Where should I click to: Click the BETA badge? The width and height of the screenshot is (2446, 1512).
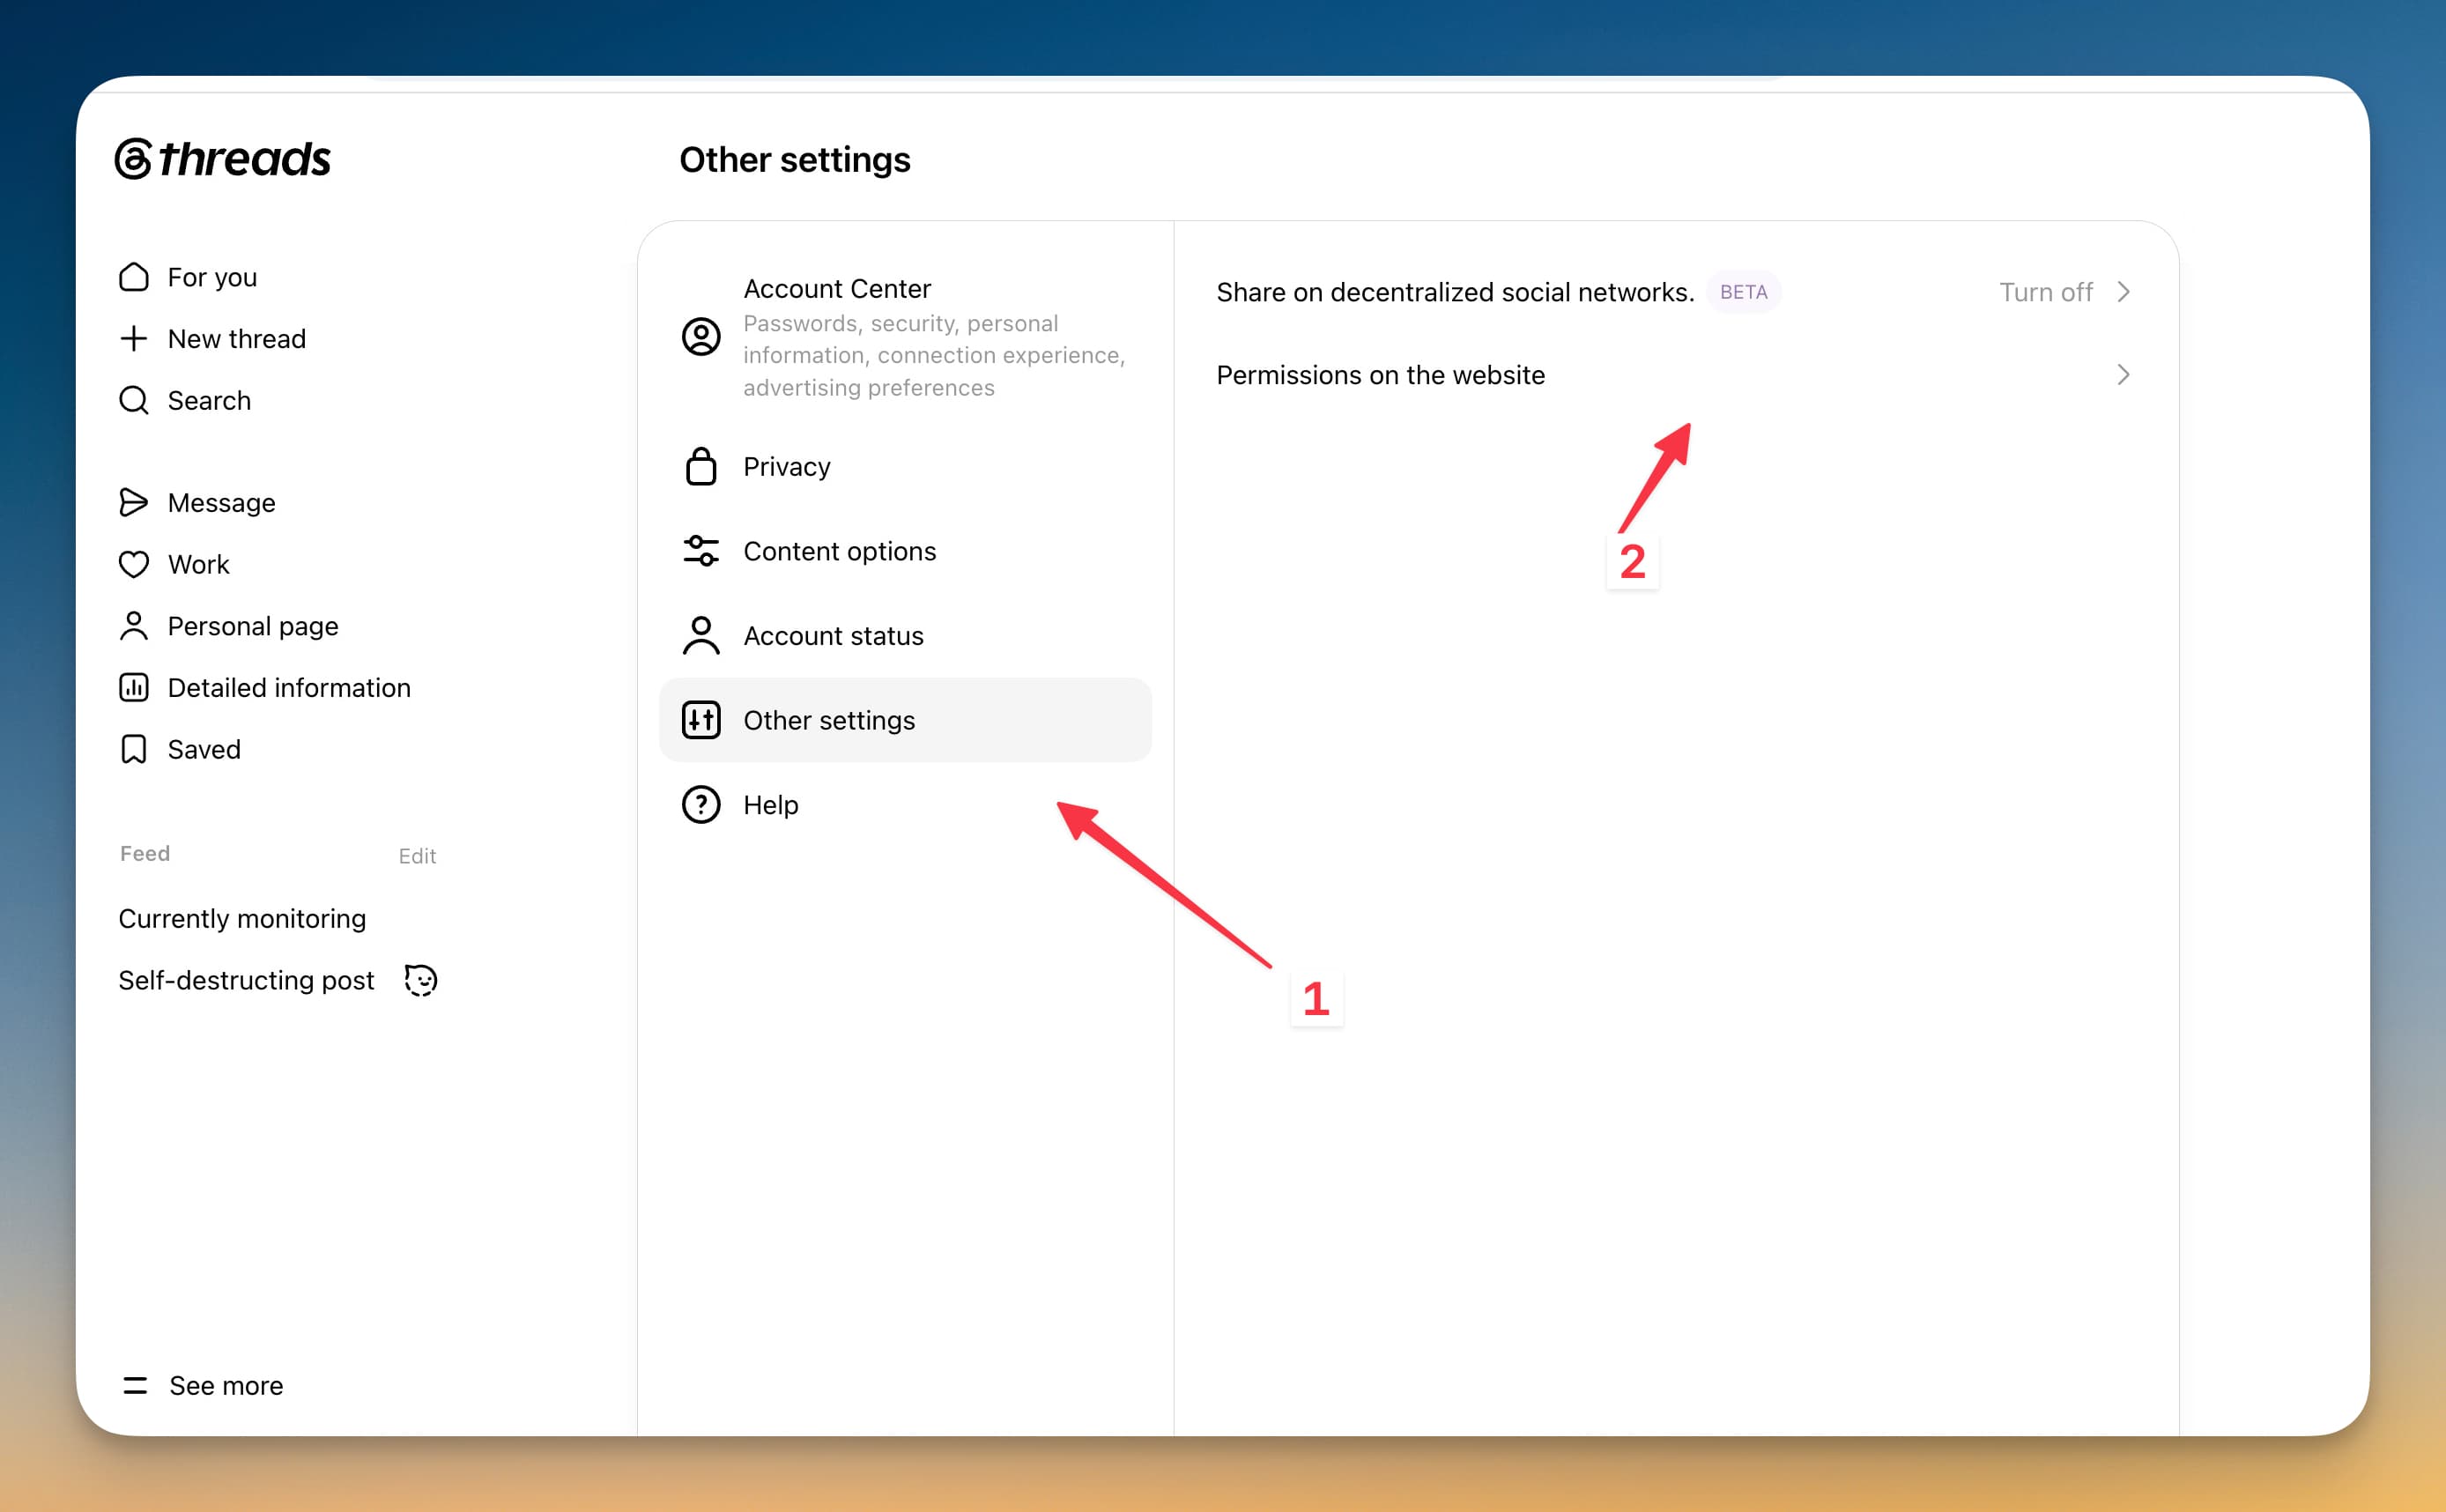click(x=1743, y=292)
